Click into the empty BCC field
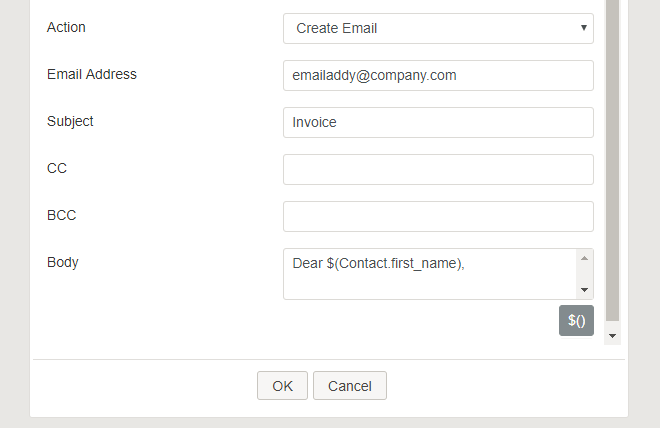The width and height of the screenshot is (660, 428). click(x=438, y=217)
